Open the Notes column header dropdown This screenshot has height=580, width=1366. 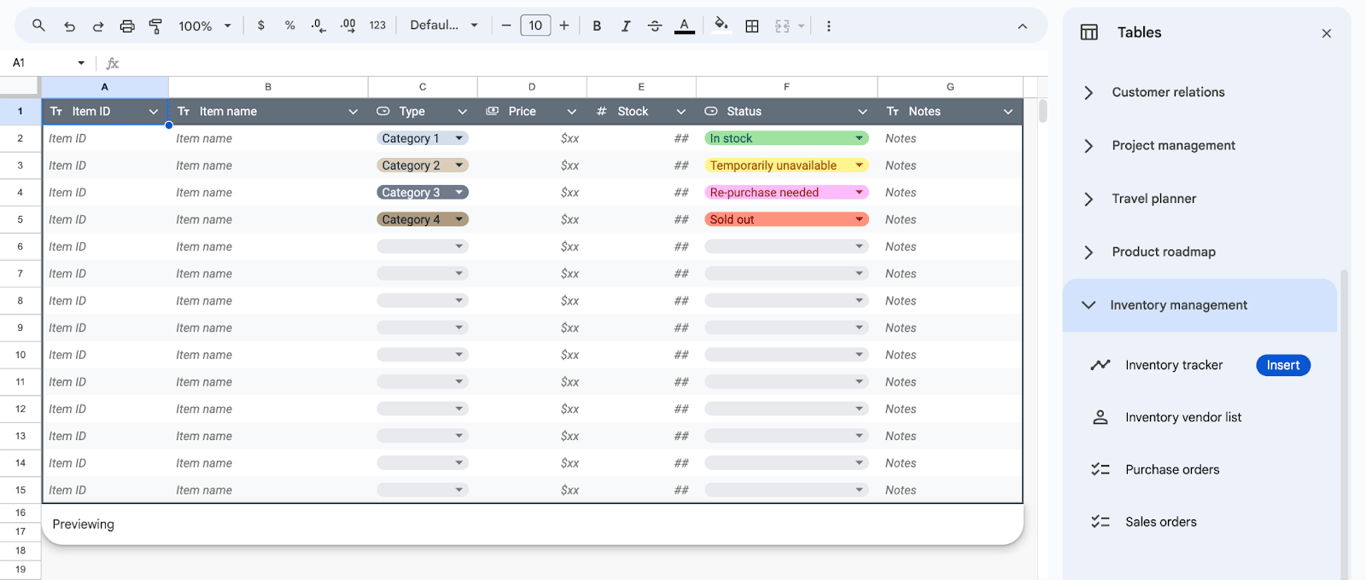(x=1008, y=111)
